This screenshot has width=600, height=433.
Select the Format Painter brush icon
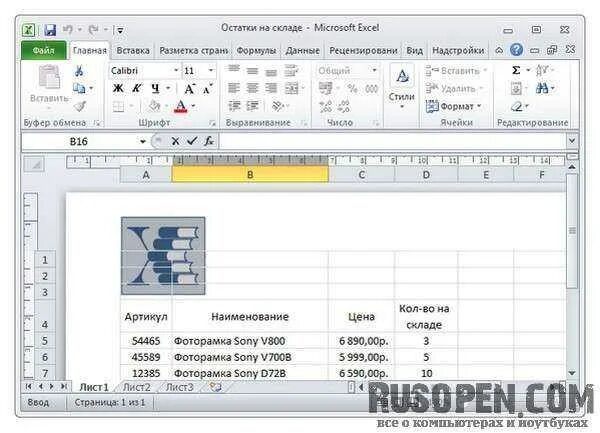[80, 106]
